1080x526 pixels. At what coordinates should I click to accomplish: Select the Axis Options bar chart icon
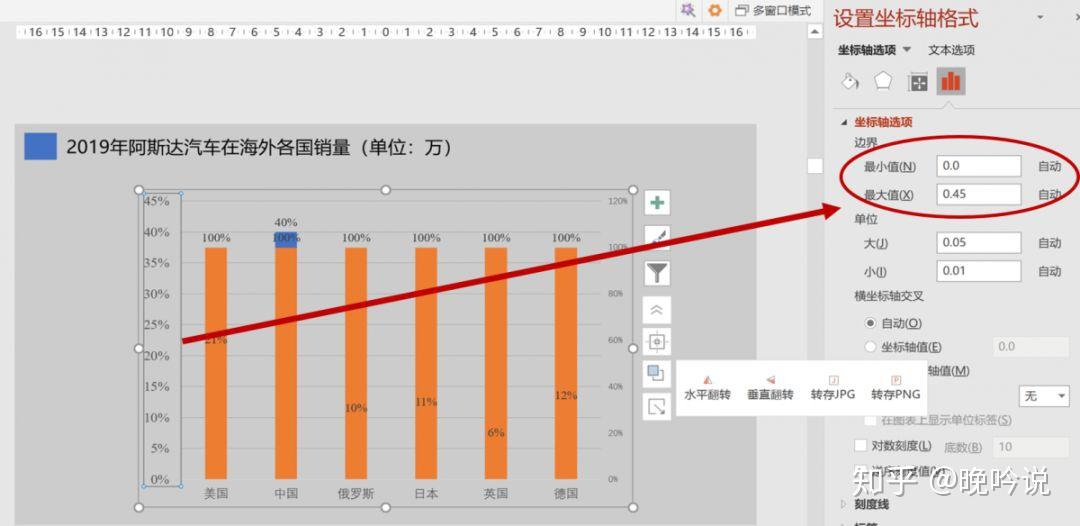(x=951, y=82)
